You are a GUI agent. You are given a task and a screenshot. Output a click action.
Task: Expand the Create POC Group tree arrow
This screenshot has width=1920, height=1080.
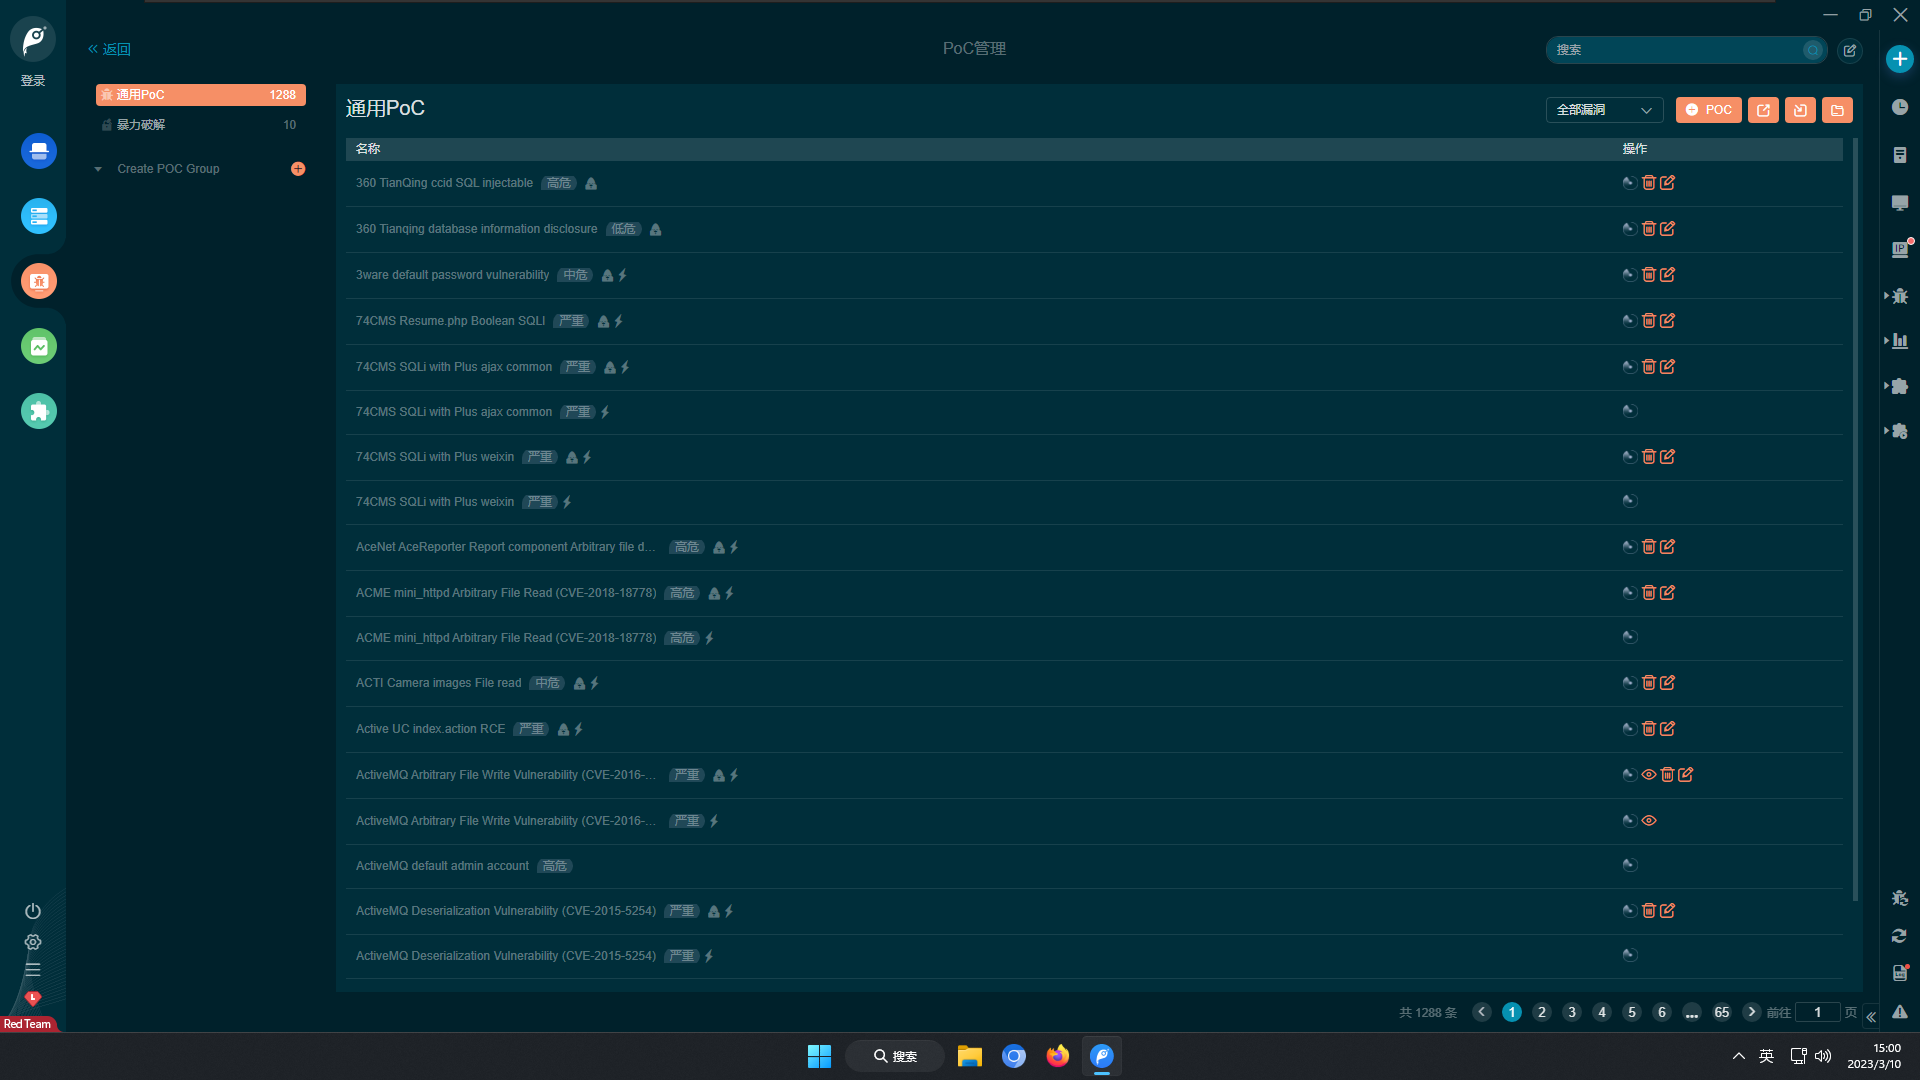tap(98, 169)
